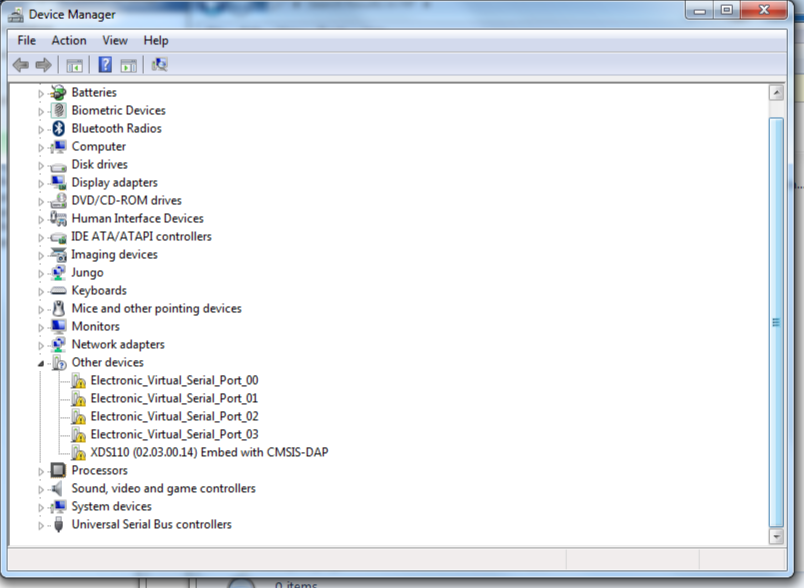
Task: Click the Biometric Devices fingerprint icon
Action: 58,110
